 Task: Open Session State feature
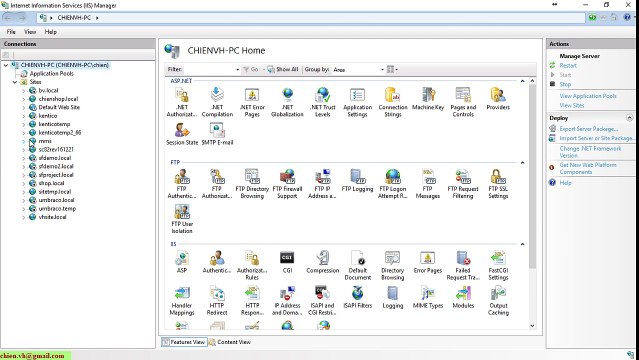coord(182,134)
